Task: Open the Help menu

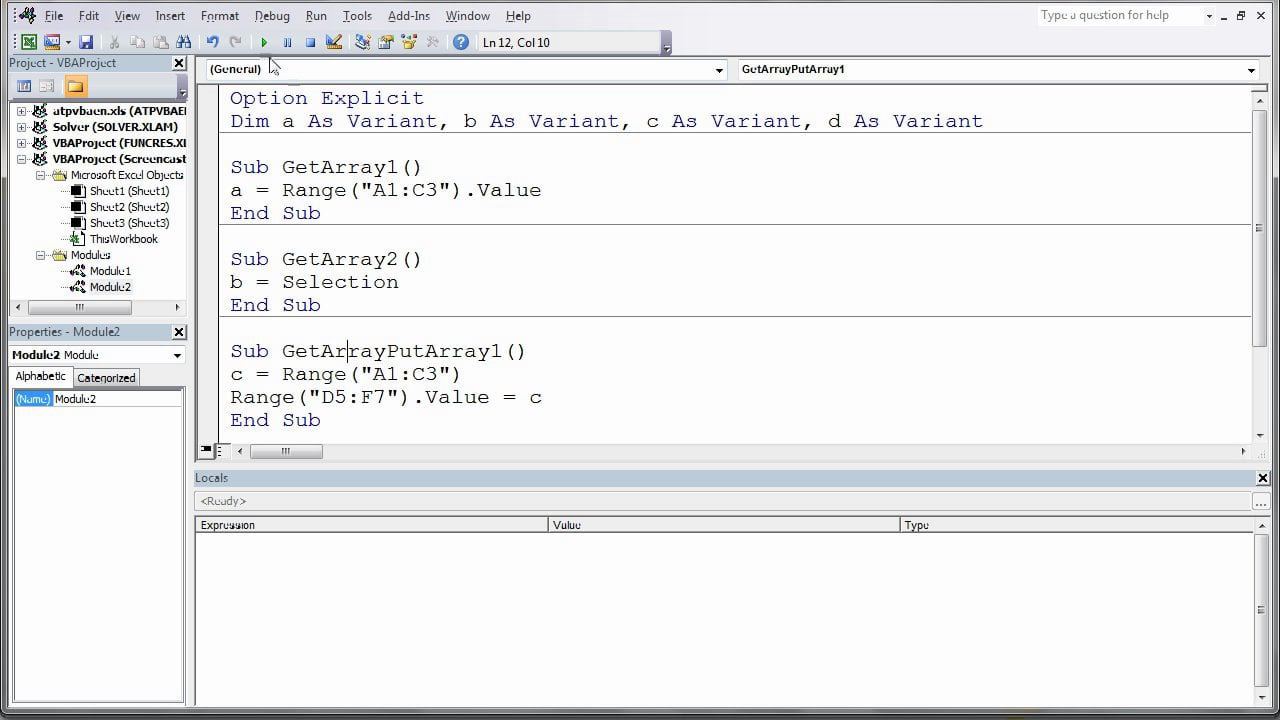Action: pyautogui.click(x=518, y=16)
